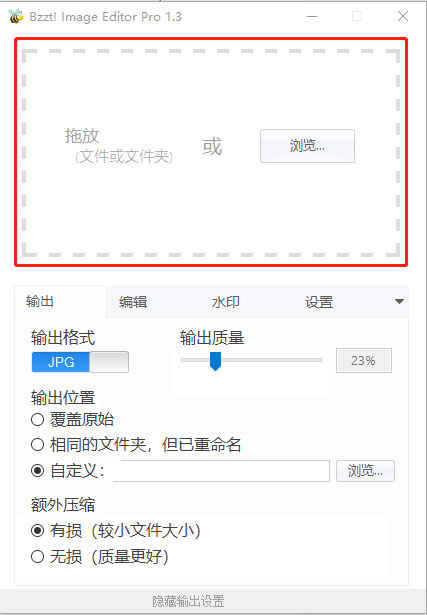427x615 pixels.
Task: Click 浏览 button beside custom path field
Action: point(365,471)
